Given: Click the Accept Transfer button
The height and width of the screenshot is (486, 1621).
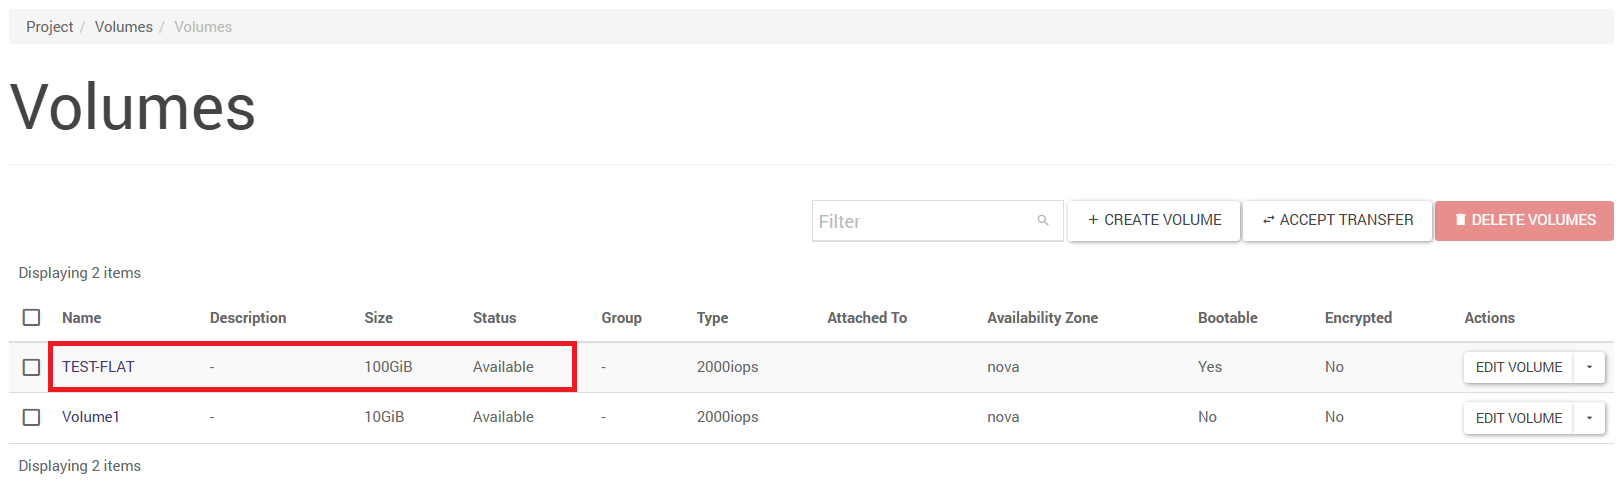Looking at the screenshot, I should [1337, 220].
